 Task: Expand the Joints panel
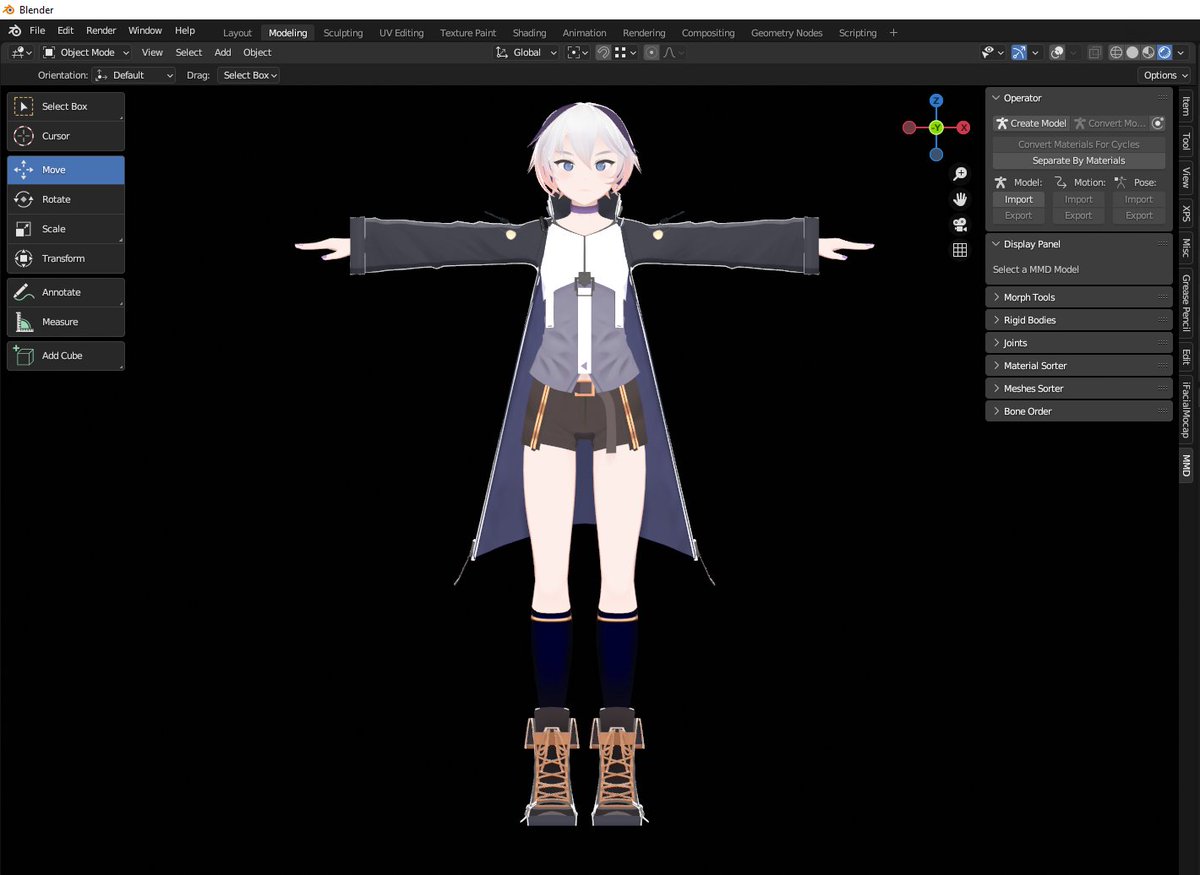tap(1078, 343)
